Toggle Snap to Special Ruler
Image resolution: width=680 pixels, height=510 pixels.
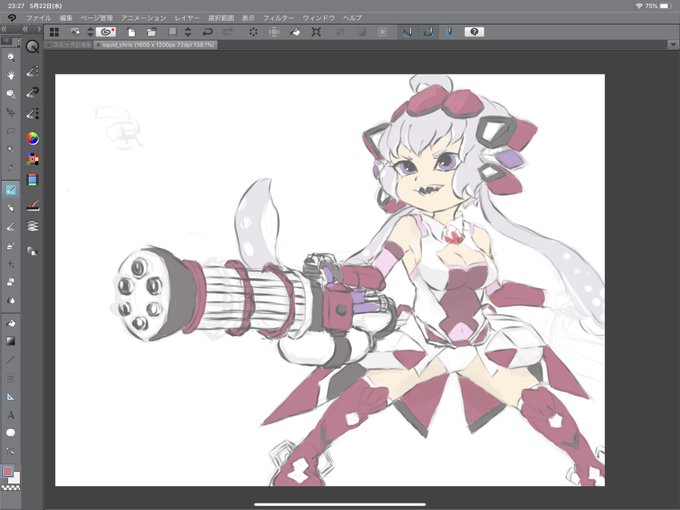pos(428,32)
